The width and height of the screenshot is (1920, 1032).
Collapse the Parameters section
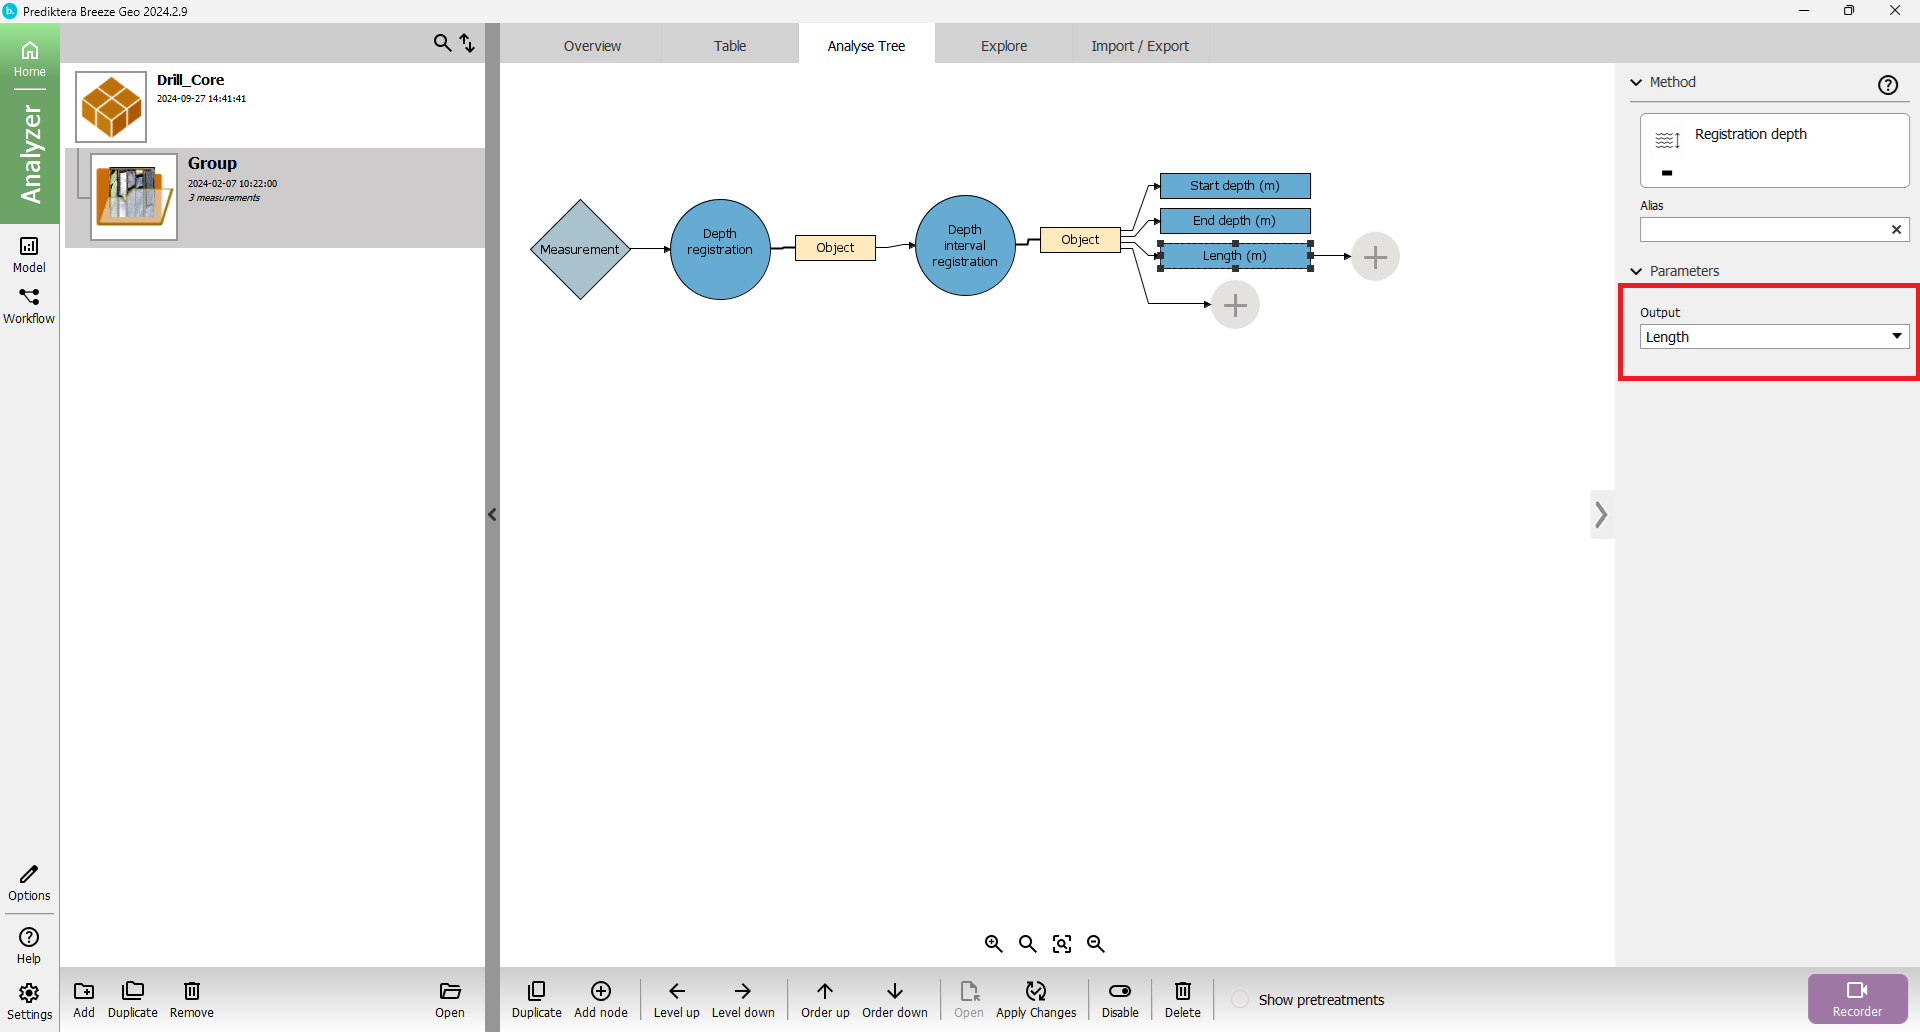tap(1636, 271)
